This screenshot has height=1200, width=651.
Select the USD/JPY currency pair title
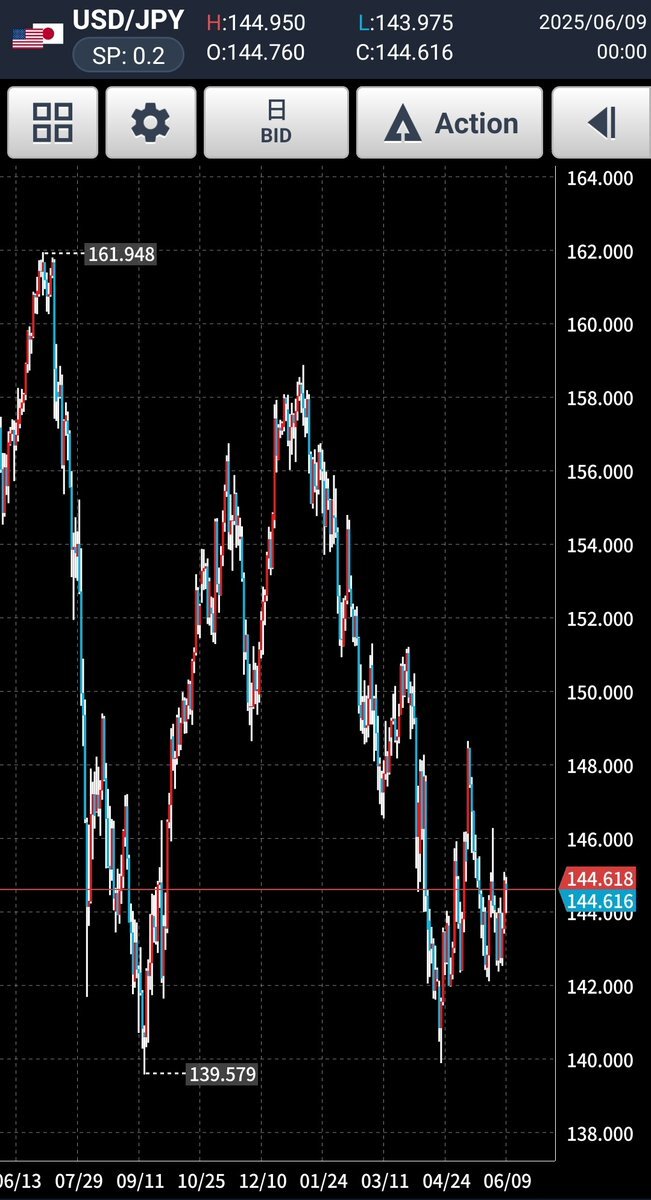coord(129,20)
